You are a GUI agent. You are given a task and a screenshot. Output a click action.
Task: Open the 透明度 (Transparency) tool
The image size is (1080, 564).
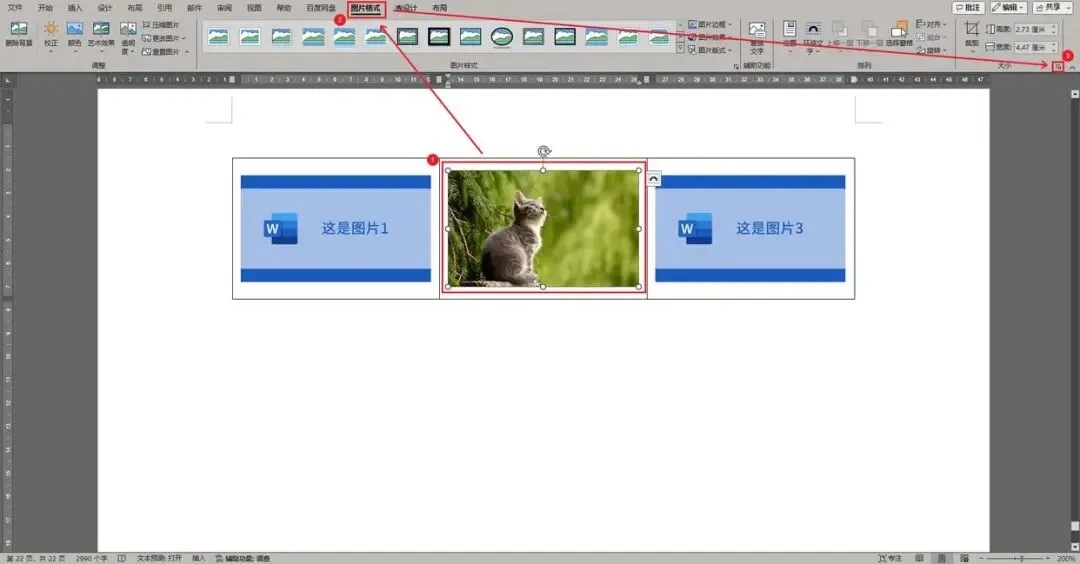pyautogui.click(x=128, y=38)
